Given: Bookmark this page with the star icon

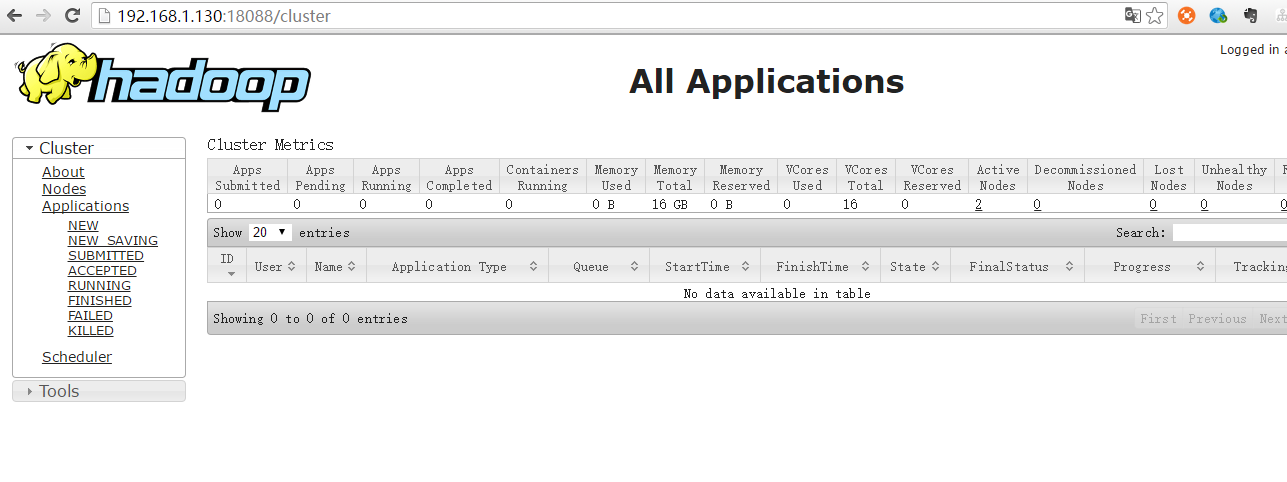Looking at the screenshot, I should pyautogui.click(x=1155, y=15).
